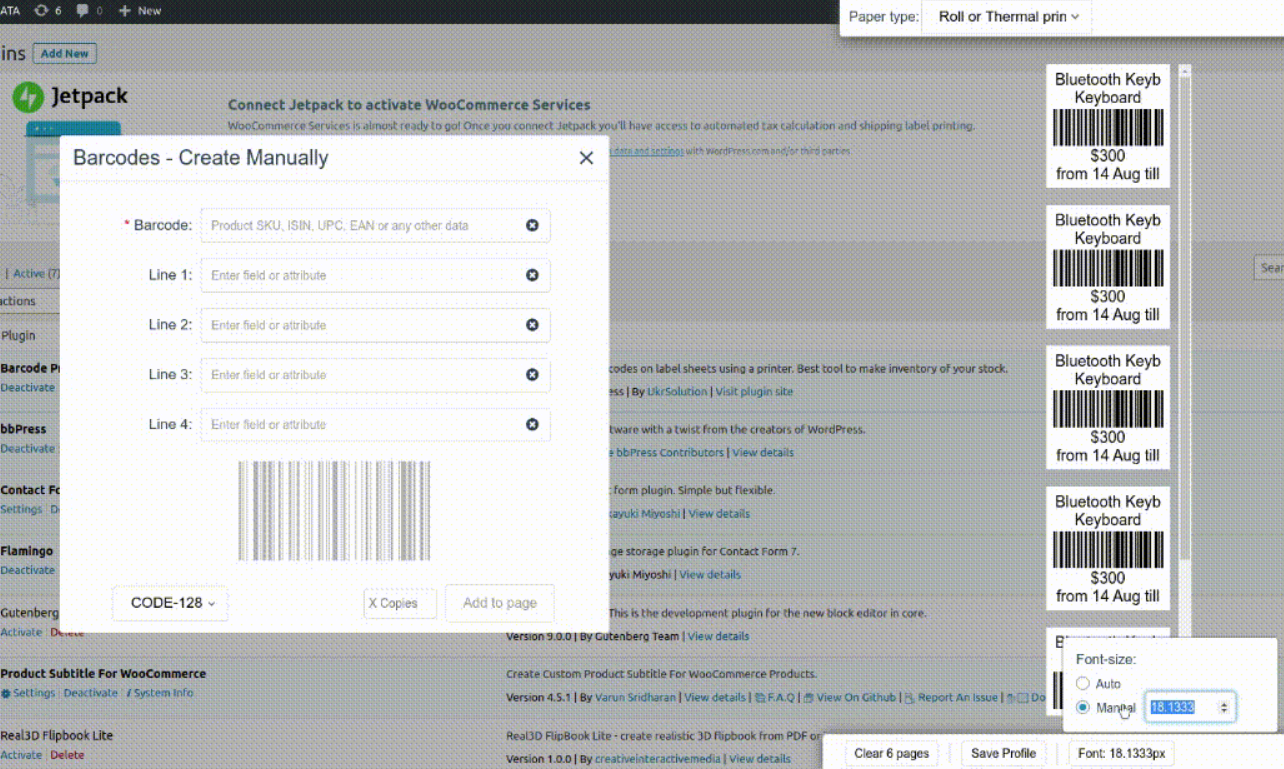Click the Jetpack logo icon
This screenshot has height=769, width=1284.
pyautogui.click(x=28, y=97)
